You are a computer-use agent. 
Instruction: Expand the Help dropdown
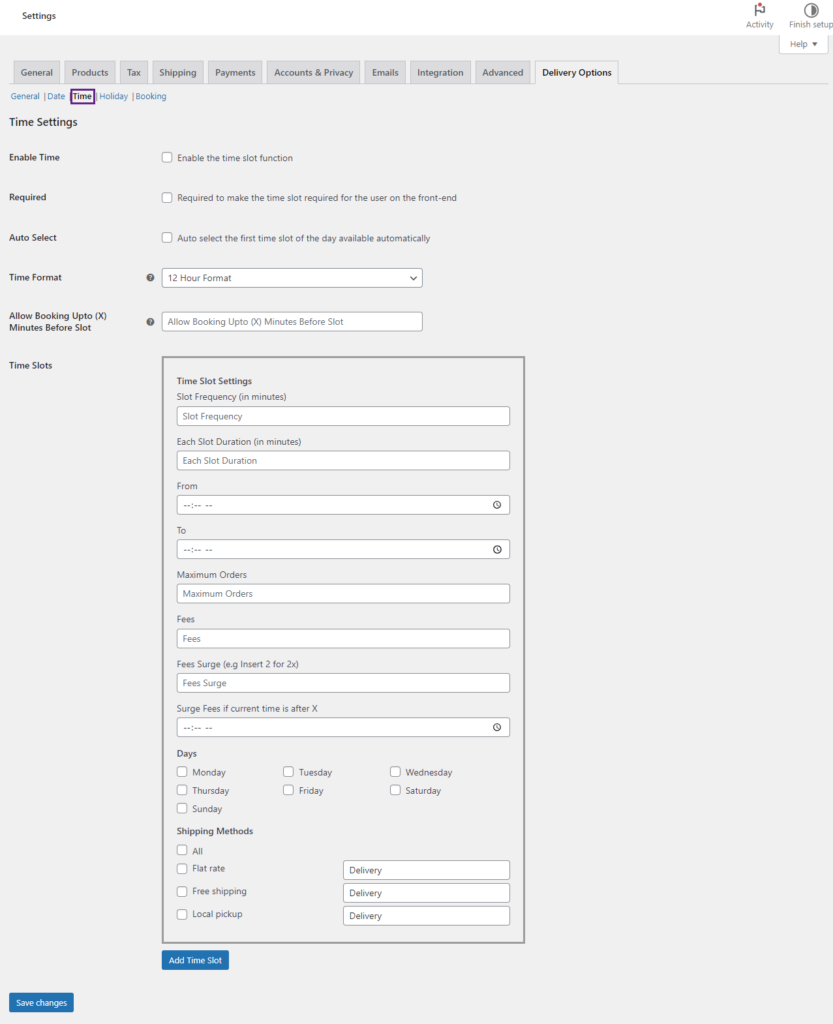(x=804, y=44)
